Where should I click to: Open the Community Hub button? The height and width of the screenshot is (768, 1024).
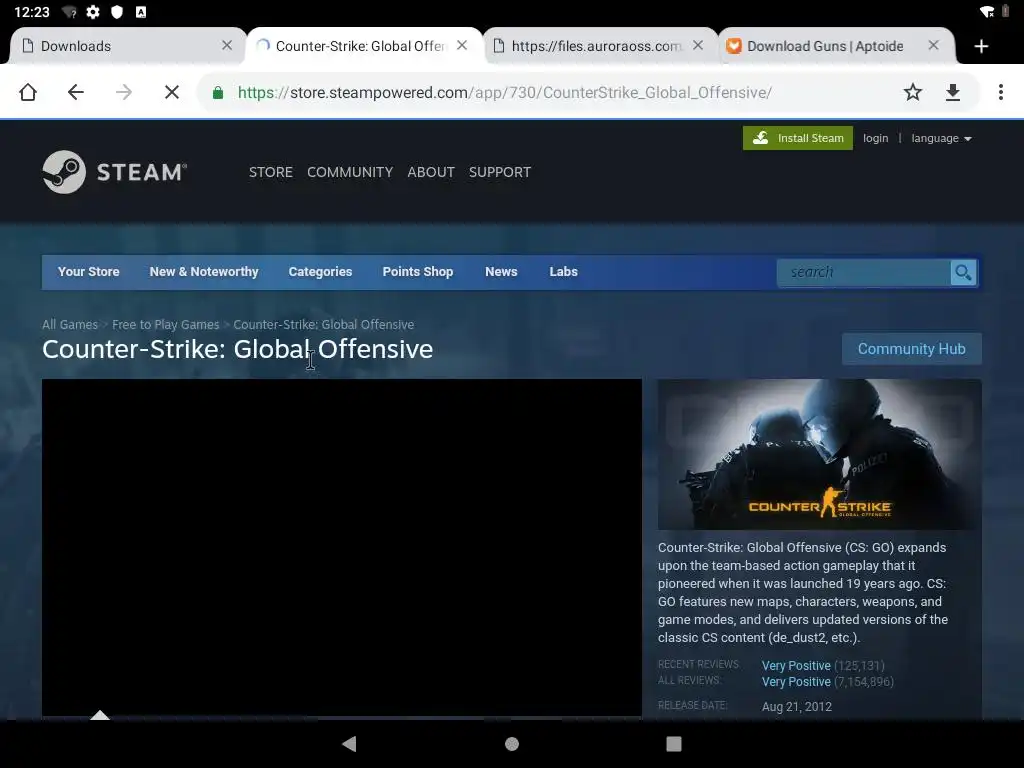click(x=911, y=349)
